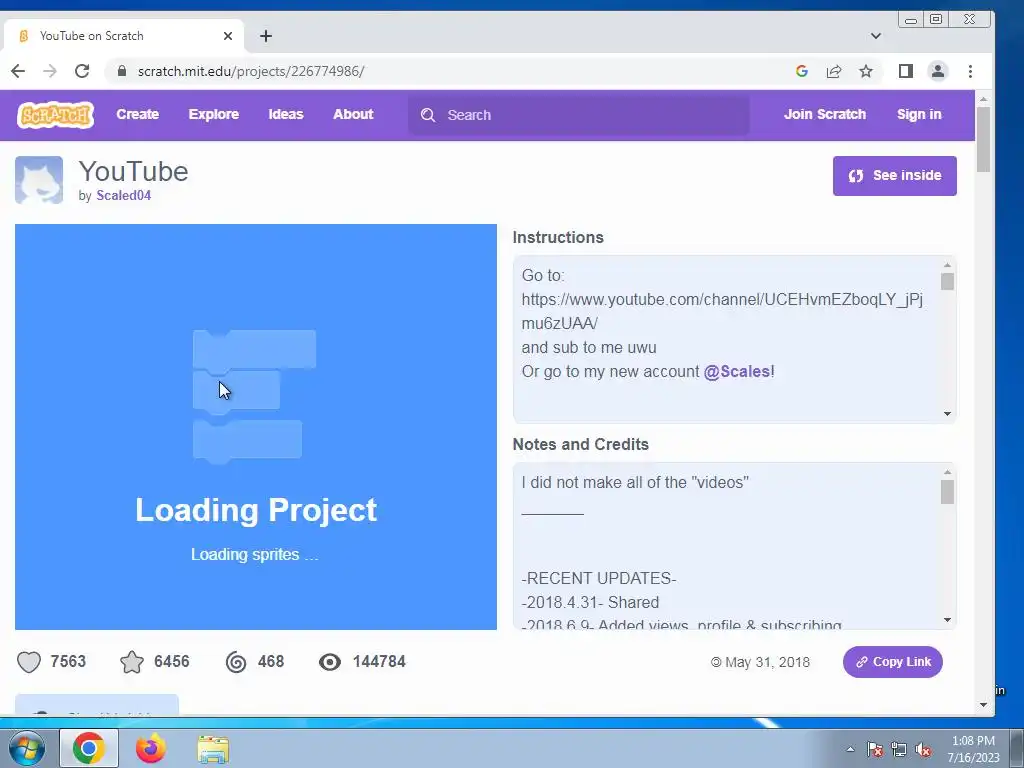Click Notes and Credits scroll-up arrow
This screenshot has width=1024, height=768.
point(947,472)
